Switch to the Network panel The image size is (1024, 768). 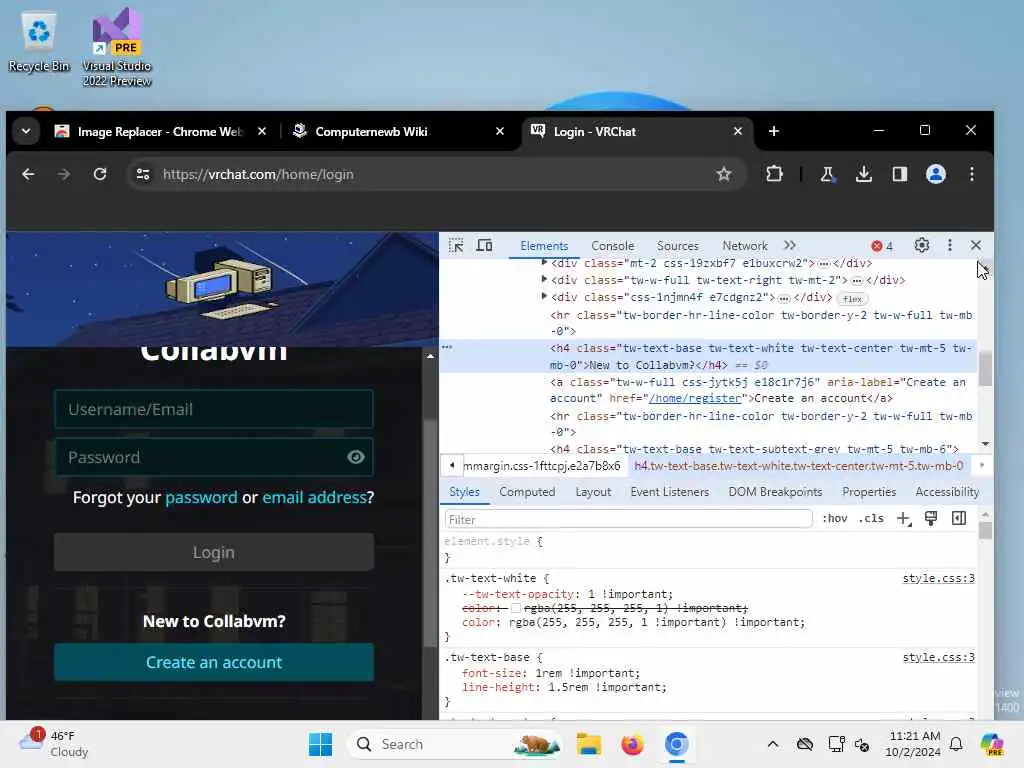coord(744,246)
